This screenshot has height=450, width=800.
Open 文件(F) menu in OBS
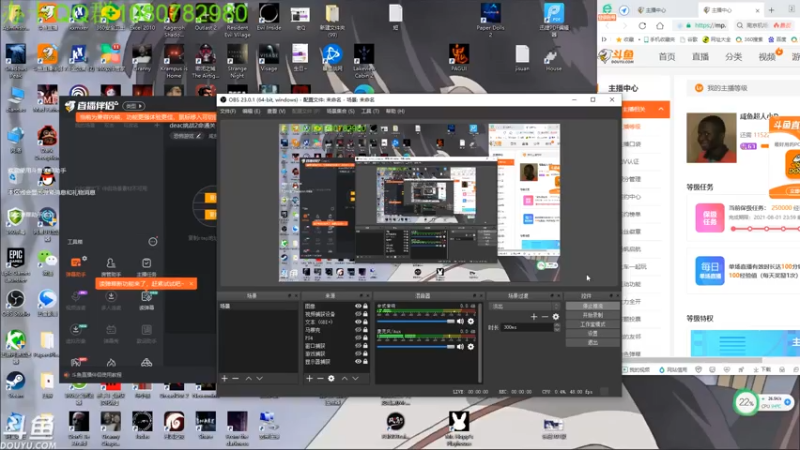point(228,111)
